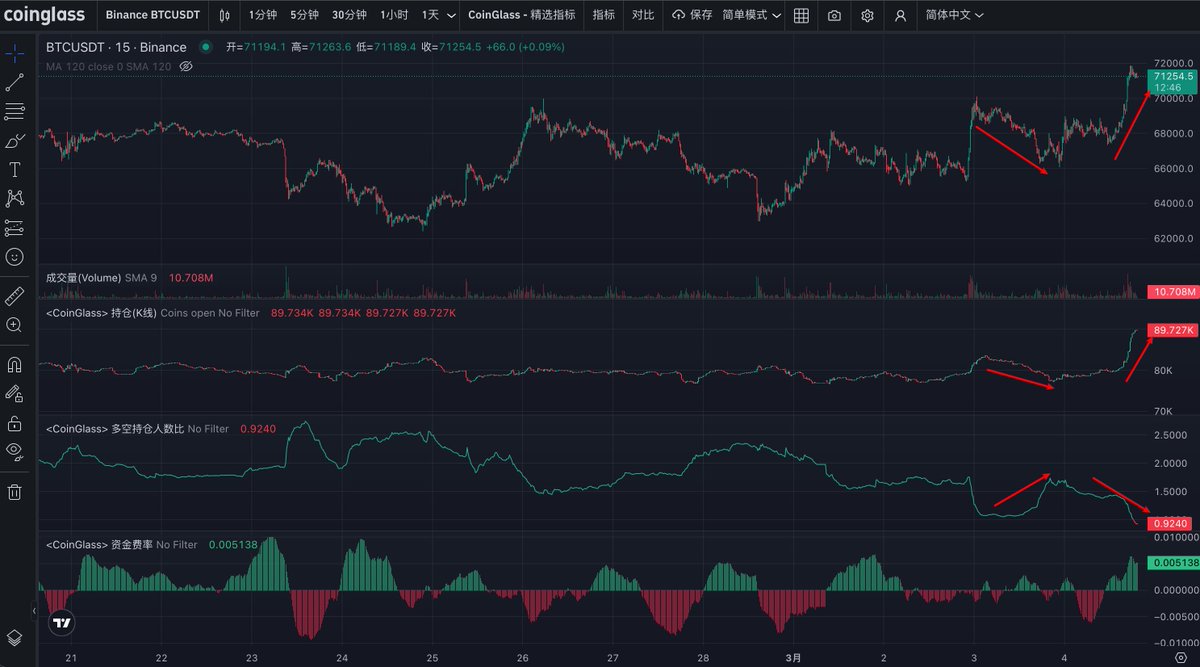Toggle MA 120 indicator visibility eye
Image resolution: width=1200 pixels, height=667 pixels.
click(x=186, y=67)
